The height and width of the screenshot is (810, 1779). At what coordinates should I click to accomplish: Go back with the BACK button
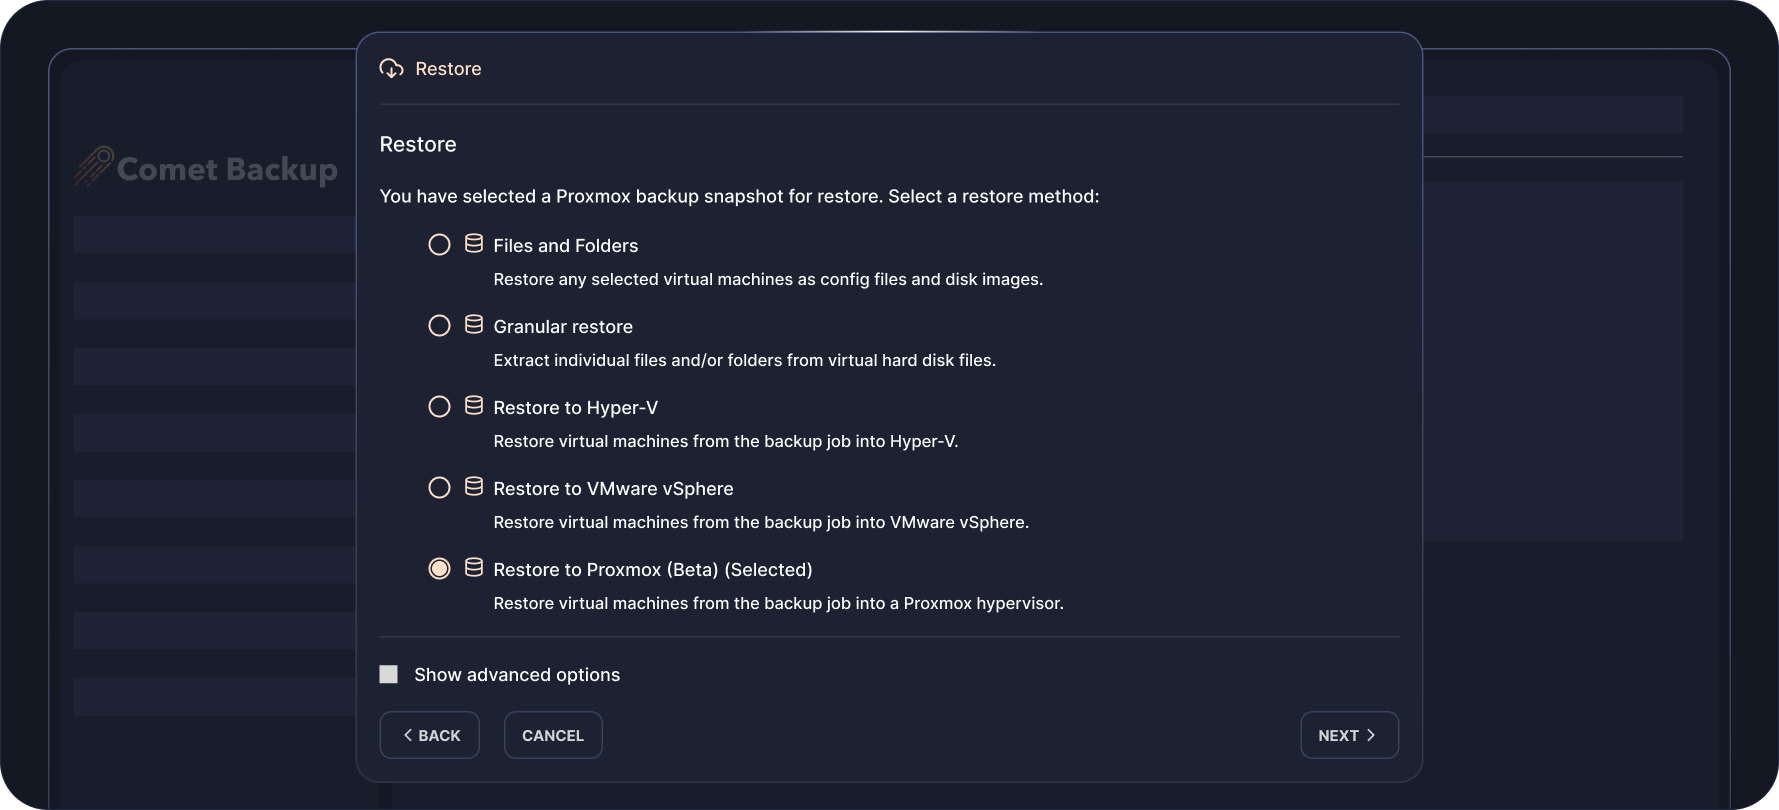tap(430, 736)
